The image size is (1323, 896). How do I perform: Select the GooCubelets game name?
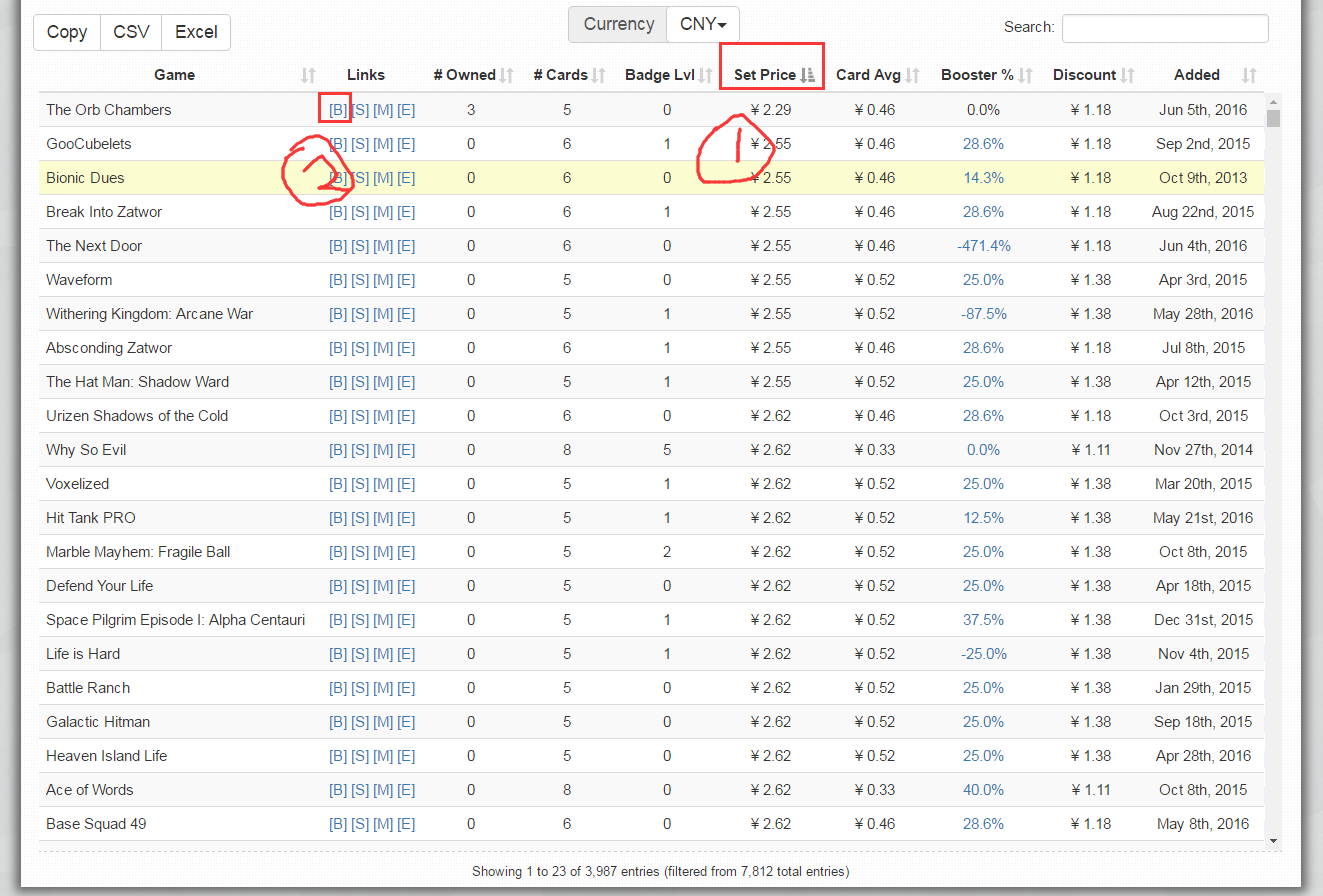pos(89,144)
